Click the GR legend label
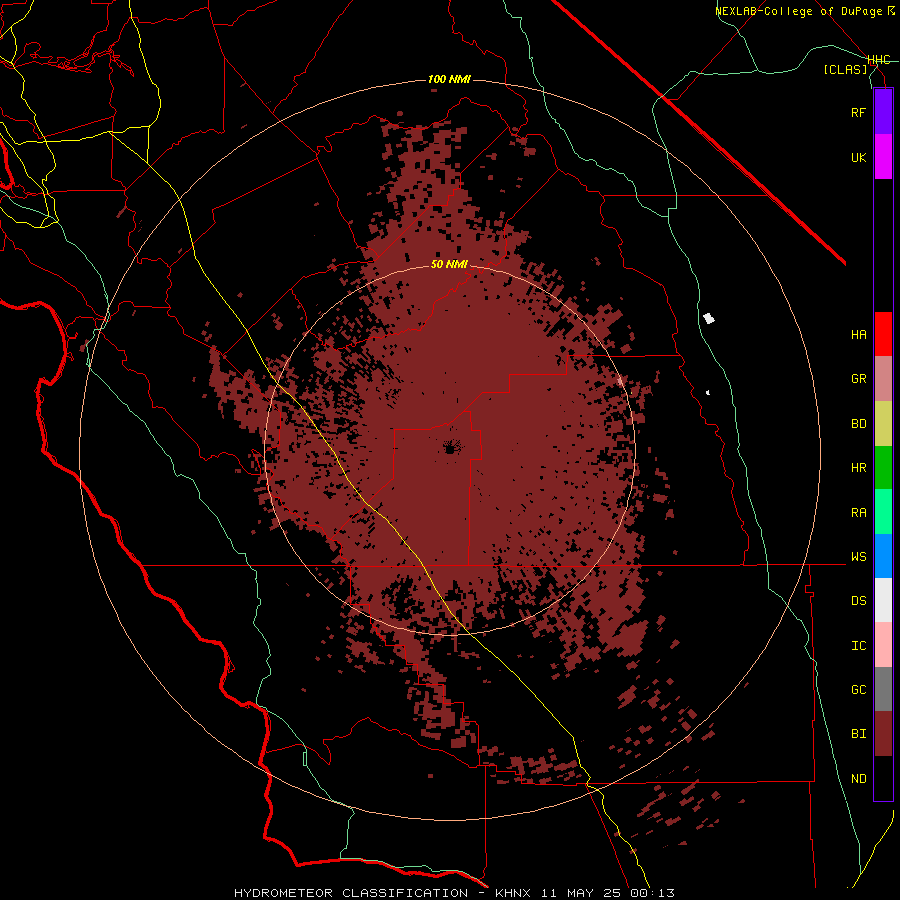Viewport: 900px width, 900px height. coord(858,379)
